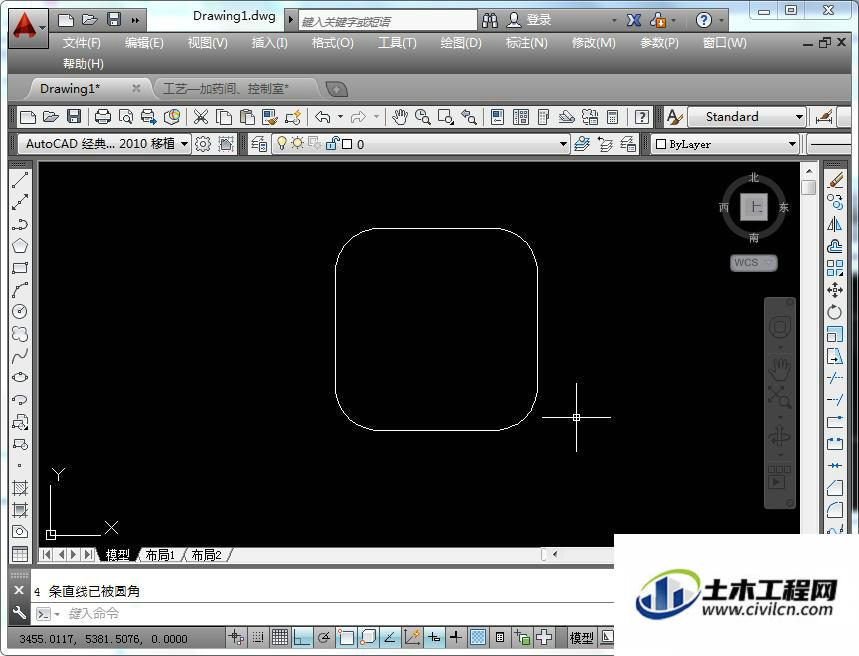Viewport: 859px width, 656px height.
Task: Toggle Object Snap in status bar
Action: [346, 637]
